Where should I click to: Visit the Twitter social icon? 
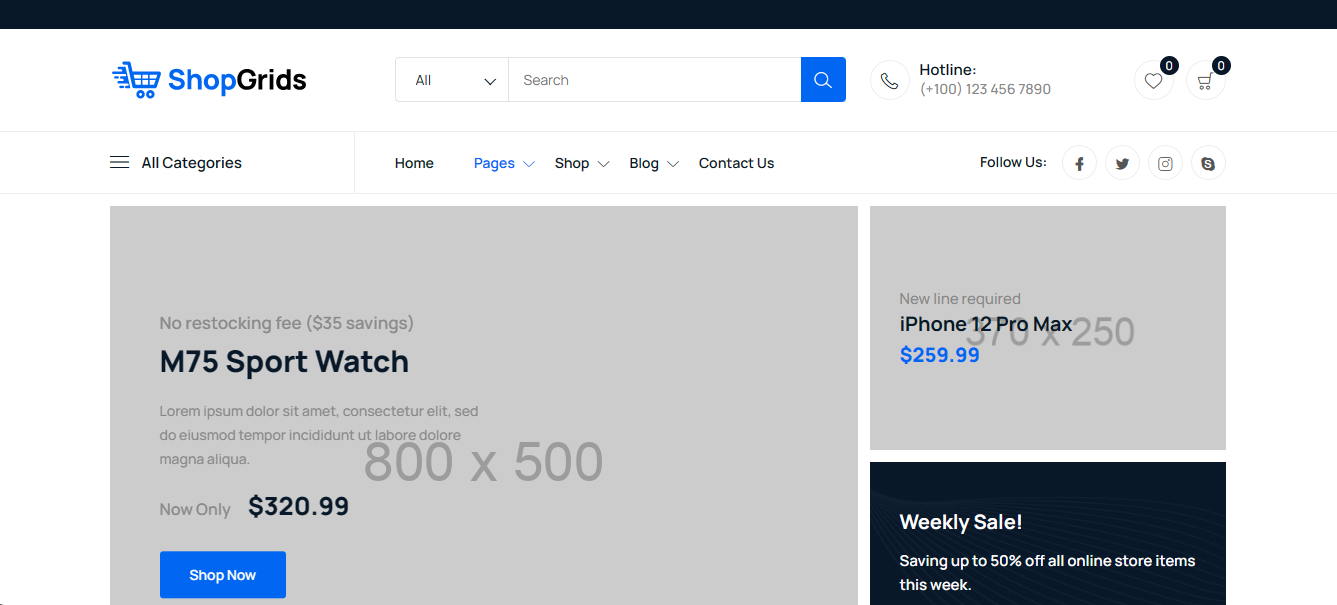[1122, 163]
